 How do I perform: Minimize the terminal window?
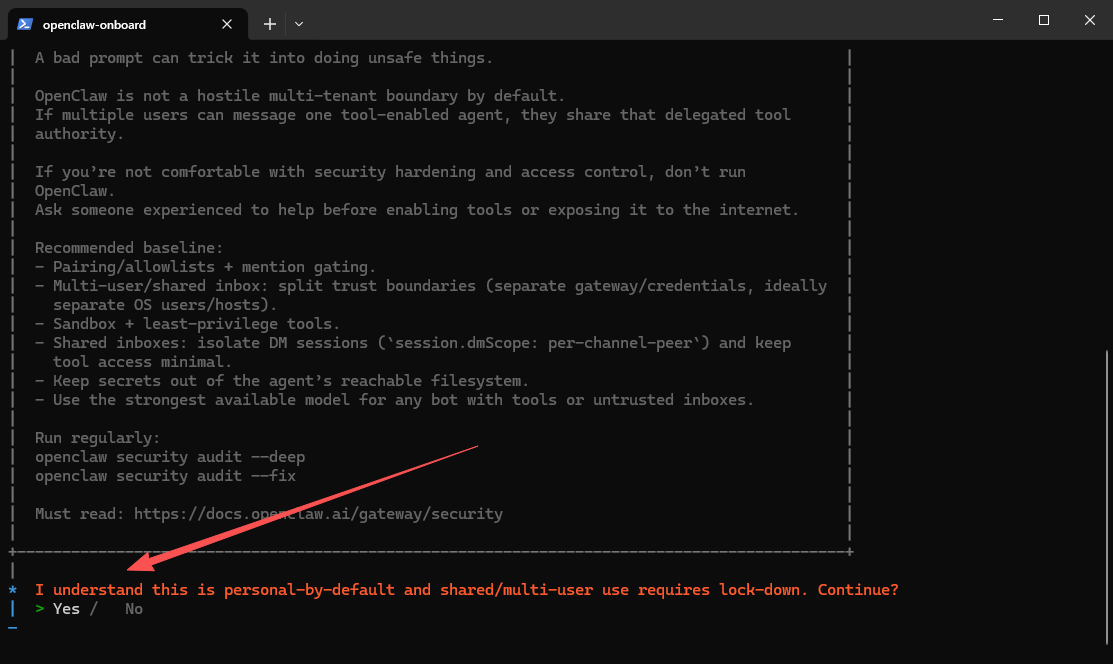click(998, 20)
